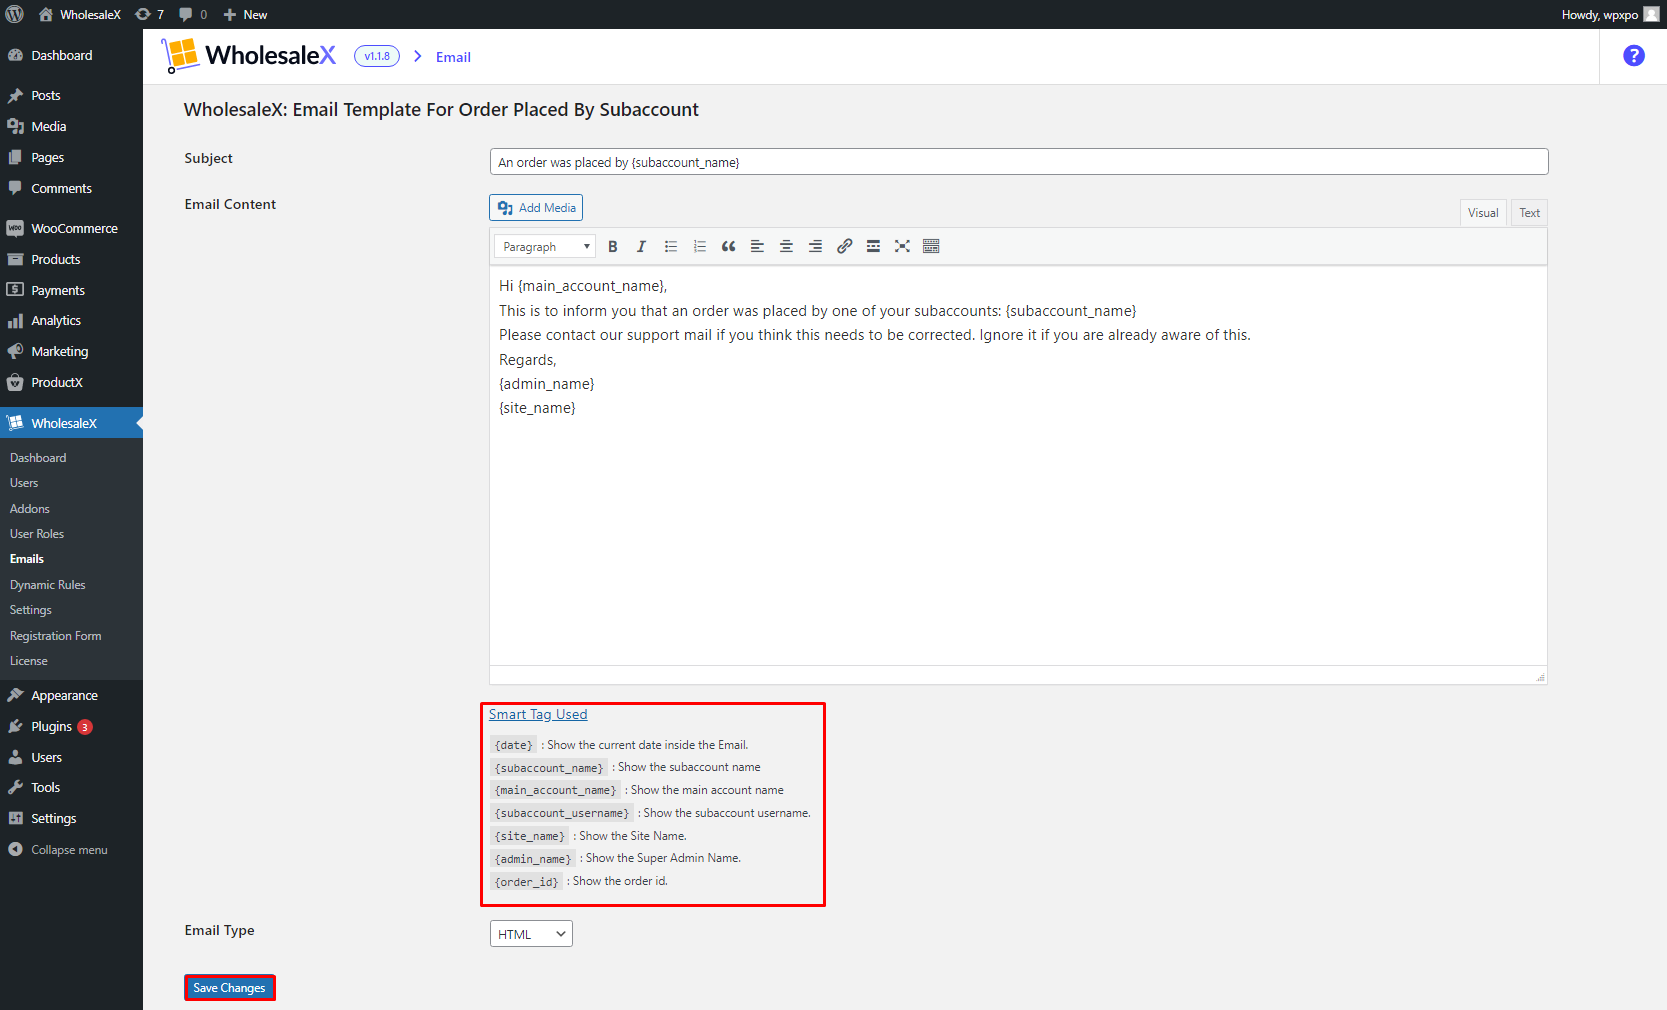
Task: Open Media library in sidebar
Action: [48, 127]
